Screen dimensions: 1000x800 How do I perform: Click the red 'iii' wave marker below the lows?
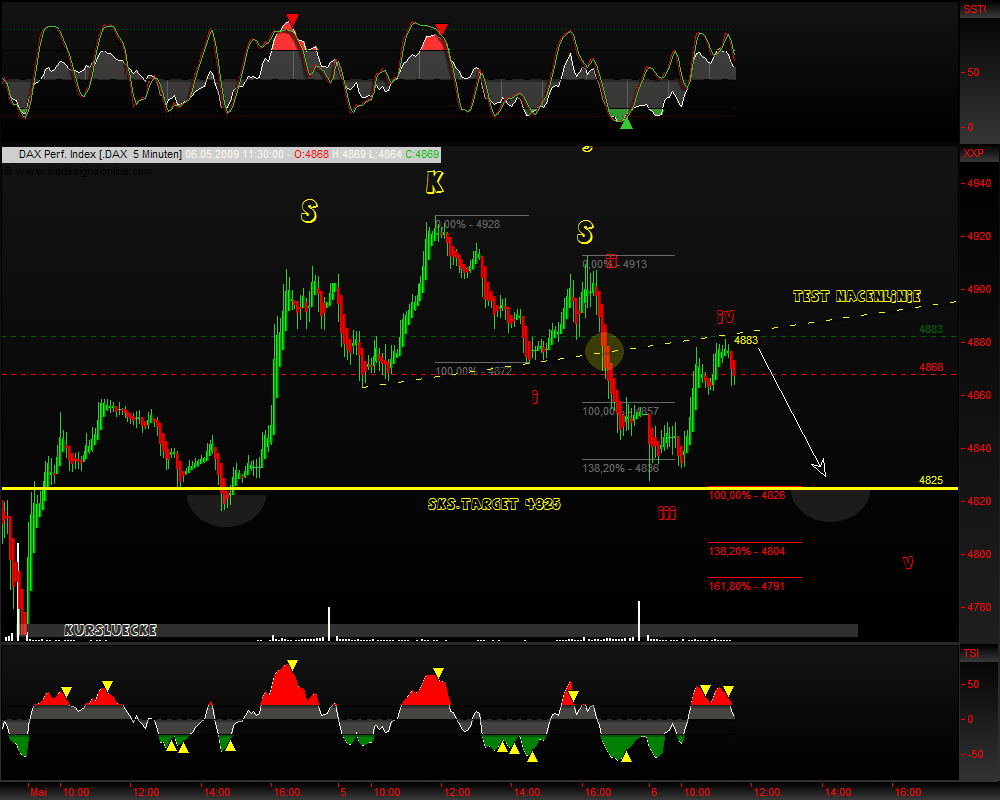666,513
